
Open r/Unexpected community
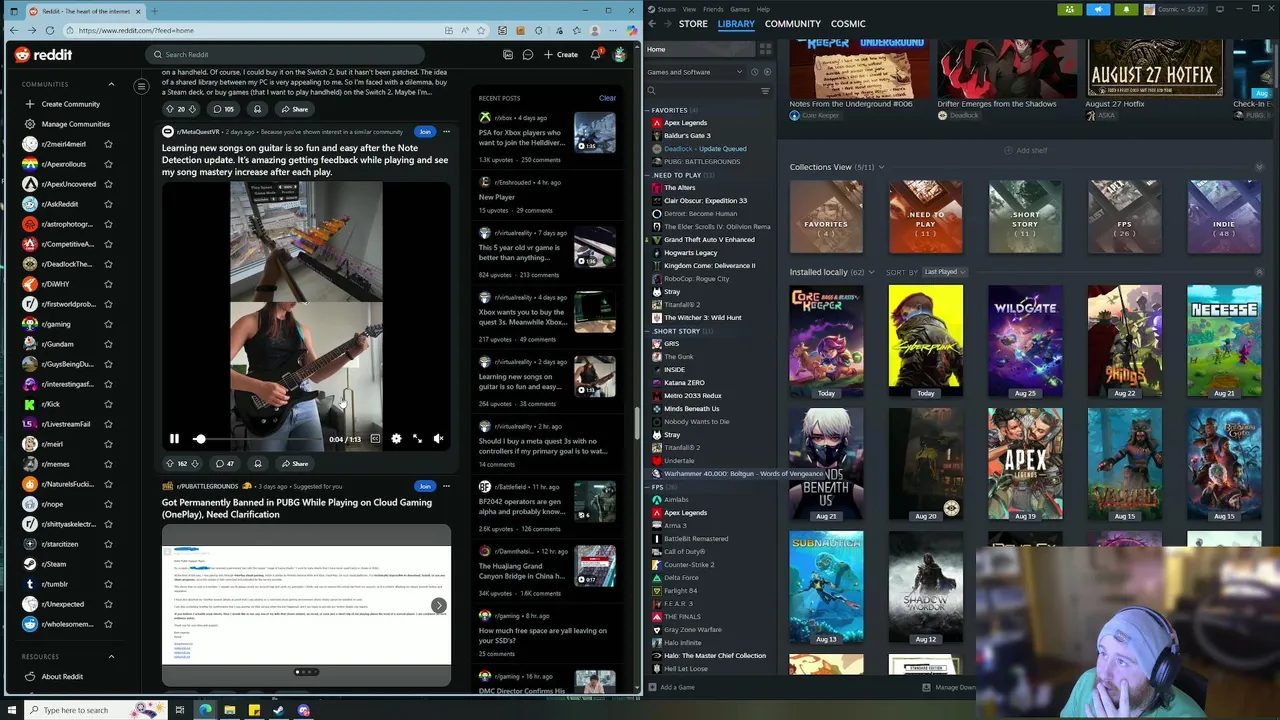[62, 604]
